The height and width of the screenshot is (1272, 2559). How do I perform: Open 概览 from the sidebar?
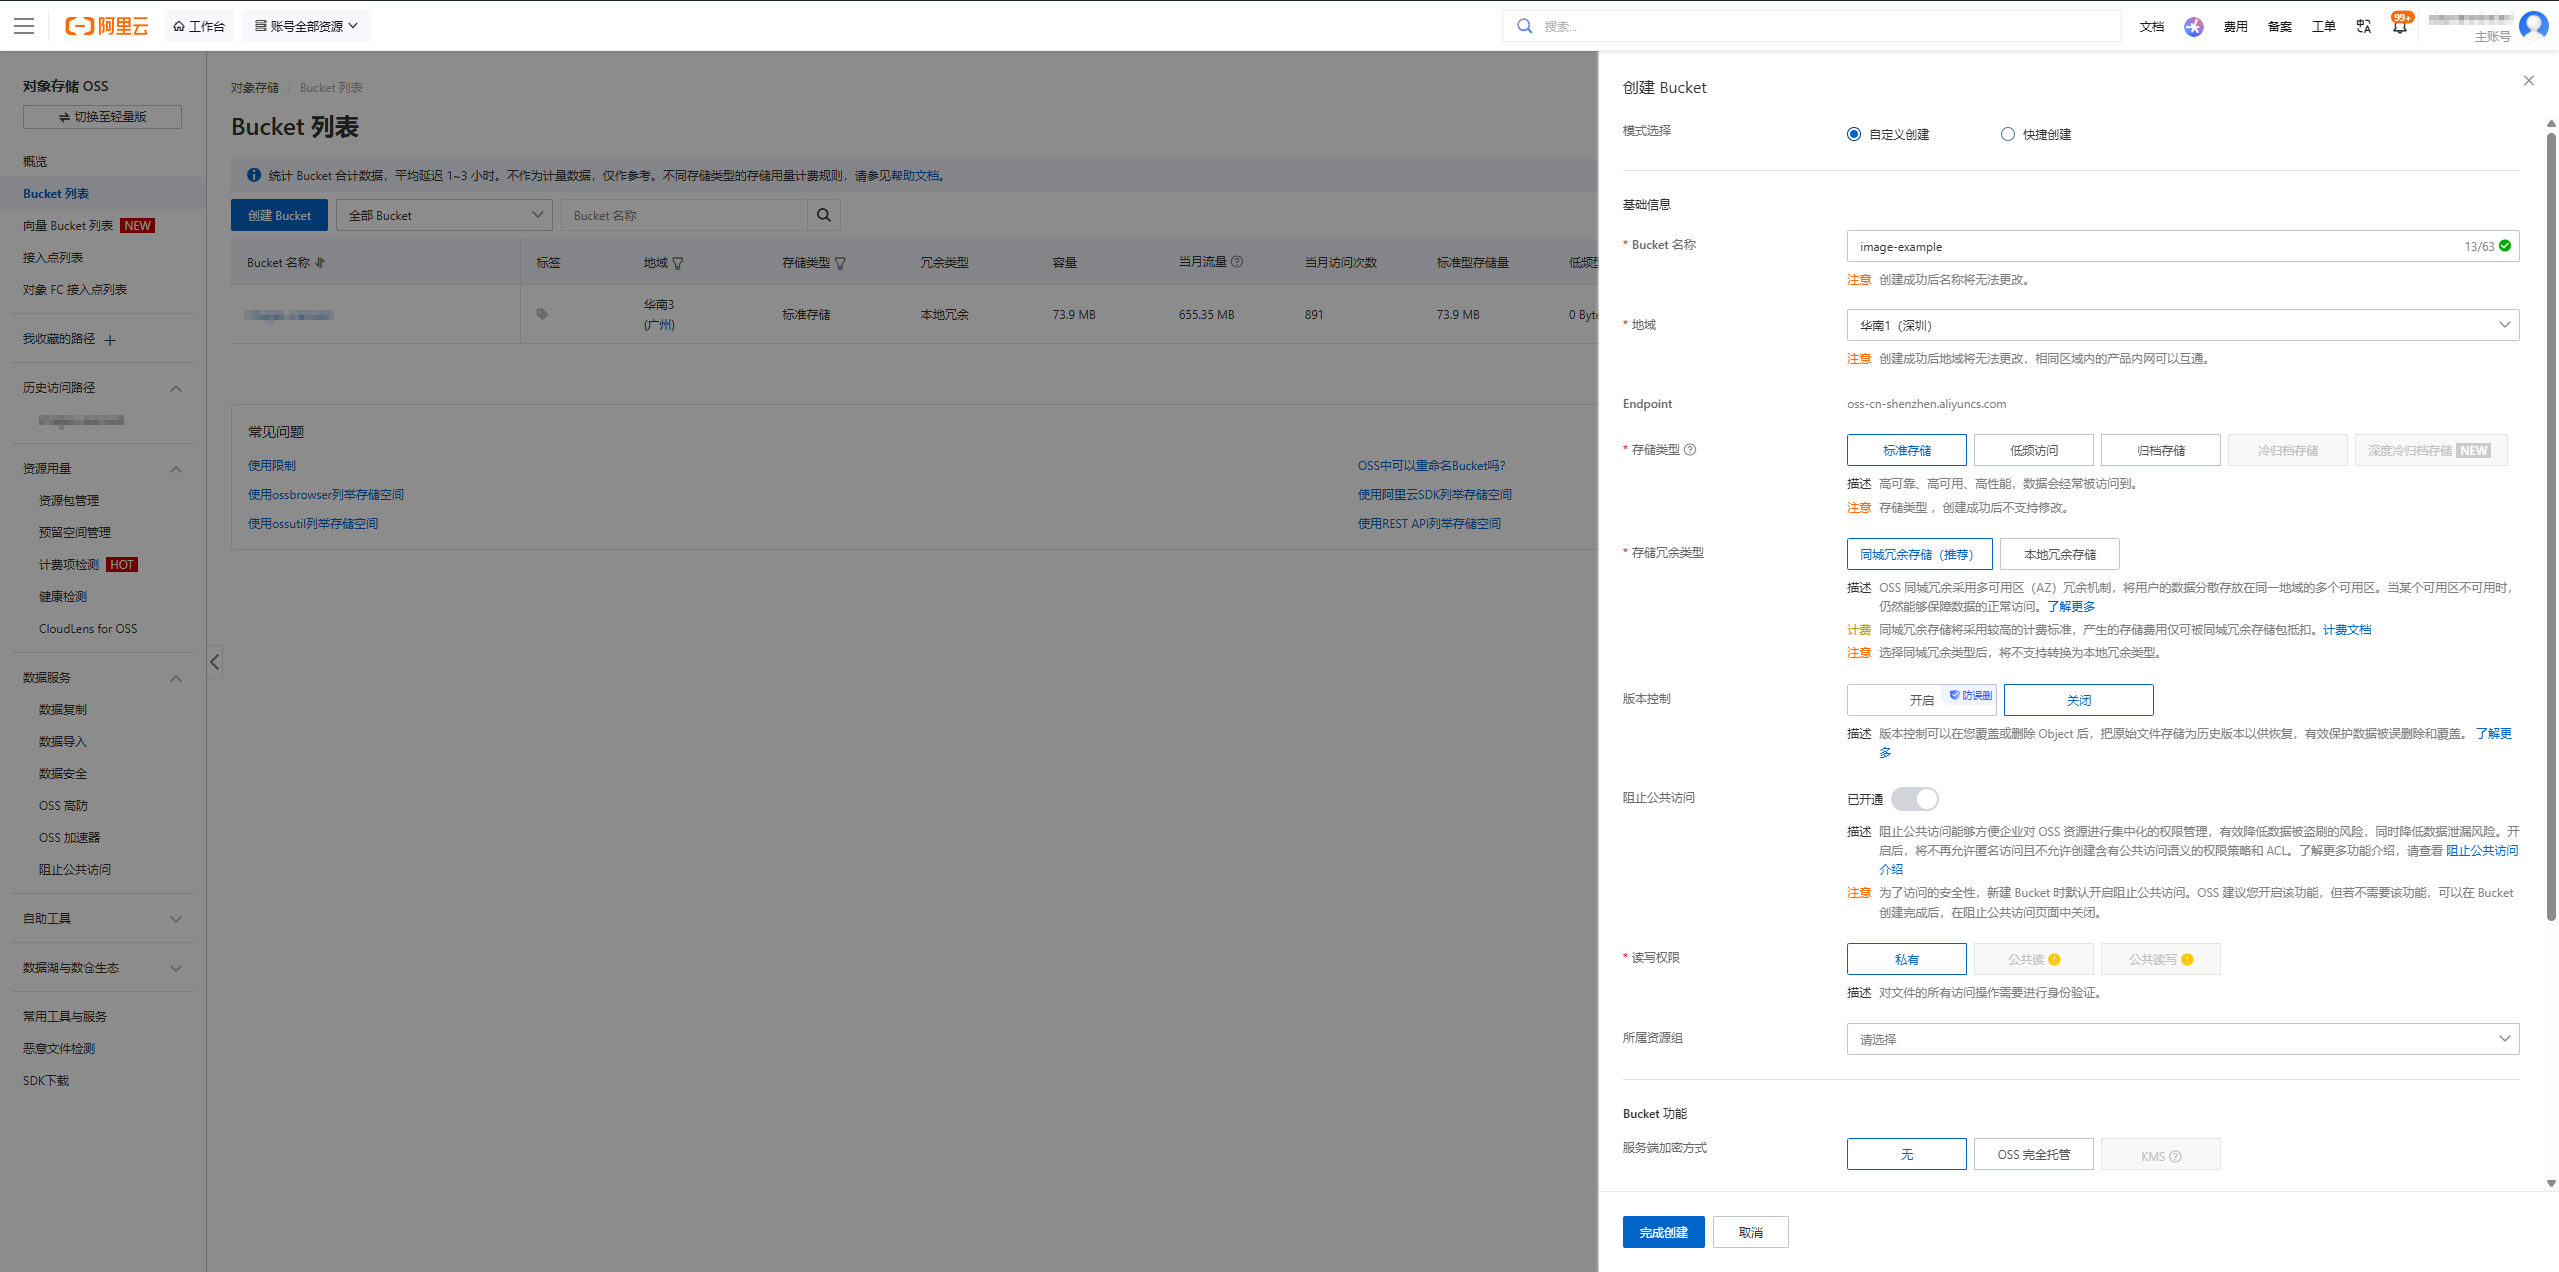[34, 160]
